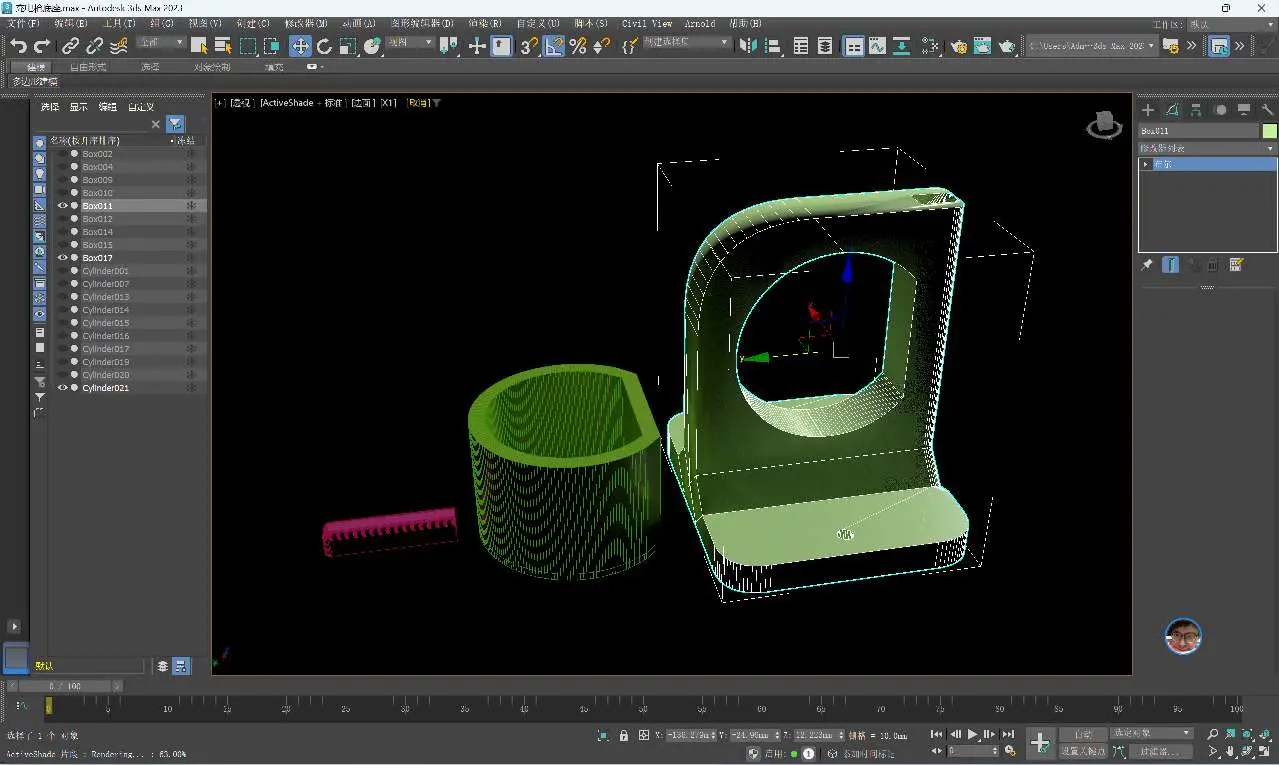Open the Workspaces dropdown at top right
The width and height of the screenshot is (1279, 765).
(x=1231, y=24)
